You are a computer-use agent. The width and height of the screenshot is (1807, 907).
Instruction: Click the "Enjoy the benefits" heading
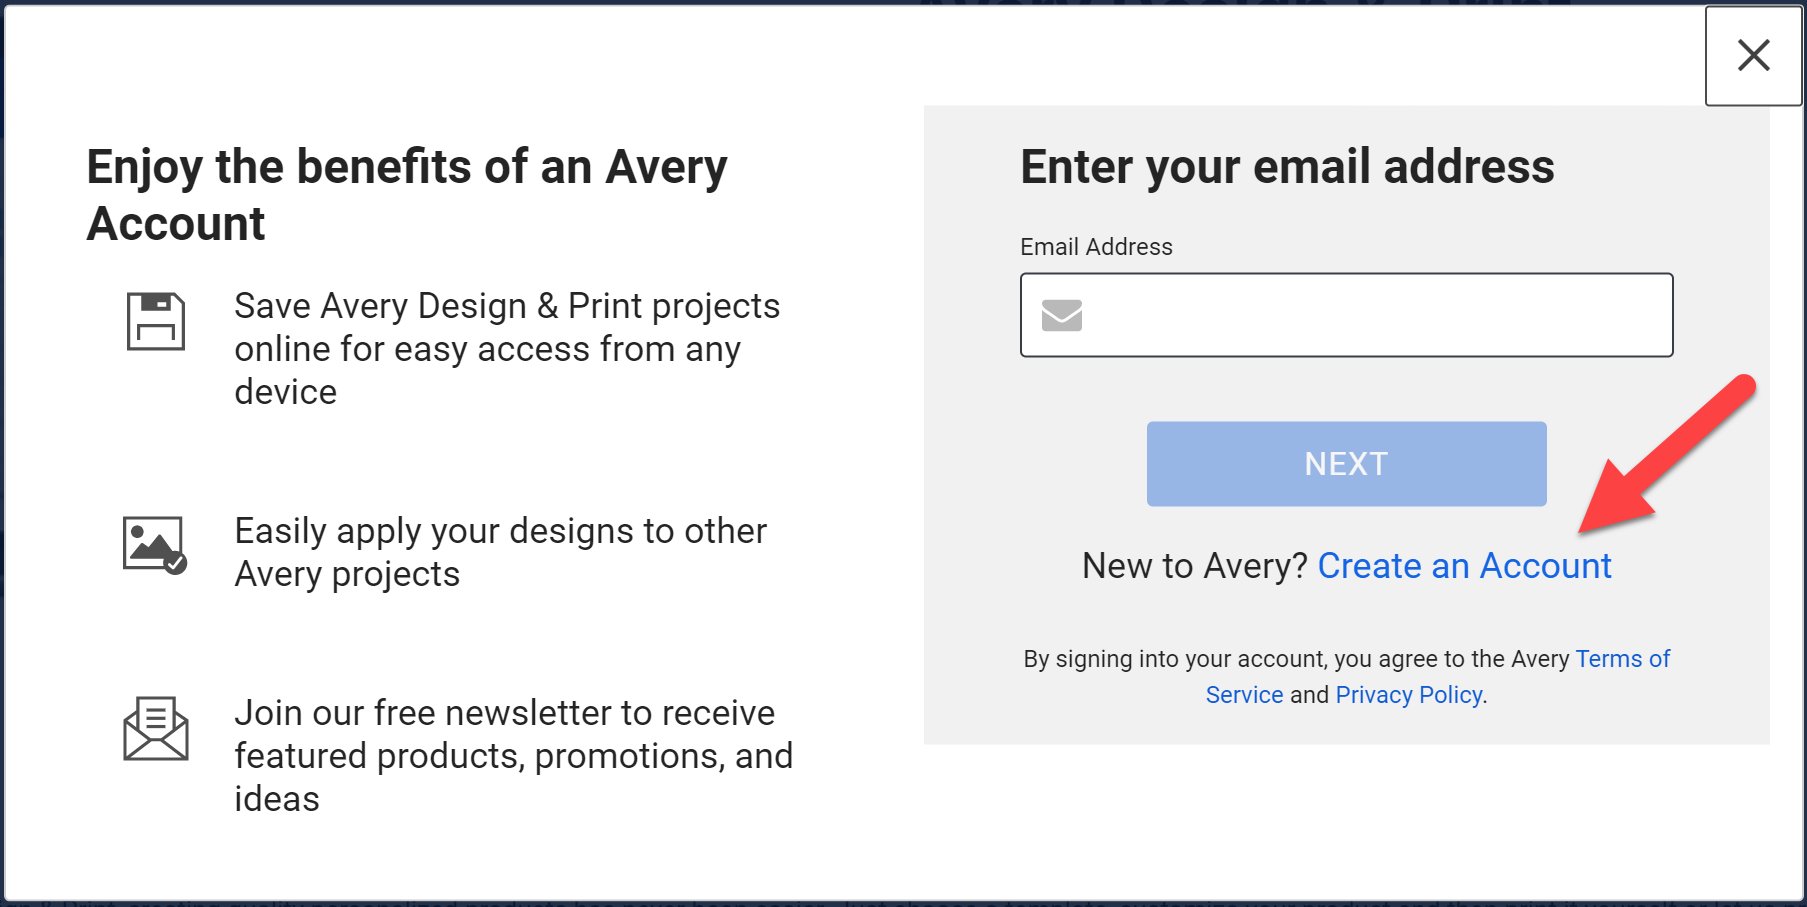coord(406,195)
